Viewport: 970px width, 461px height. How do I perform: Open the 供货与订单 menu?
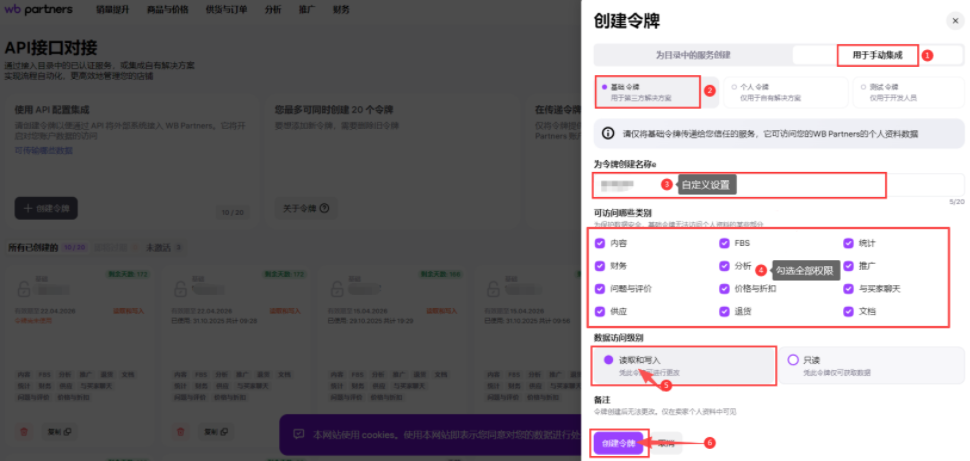click(x=225, y=9)
